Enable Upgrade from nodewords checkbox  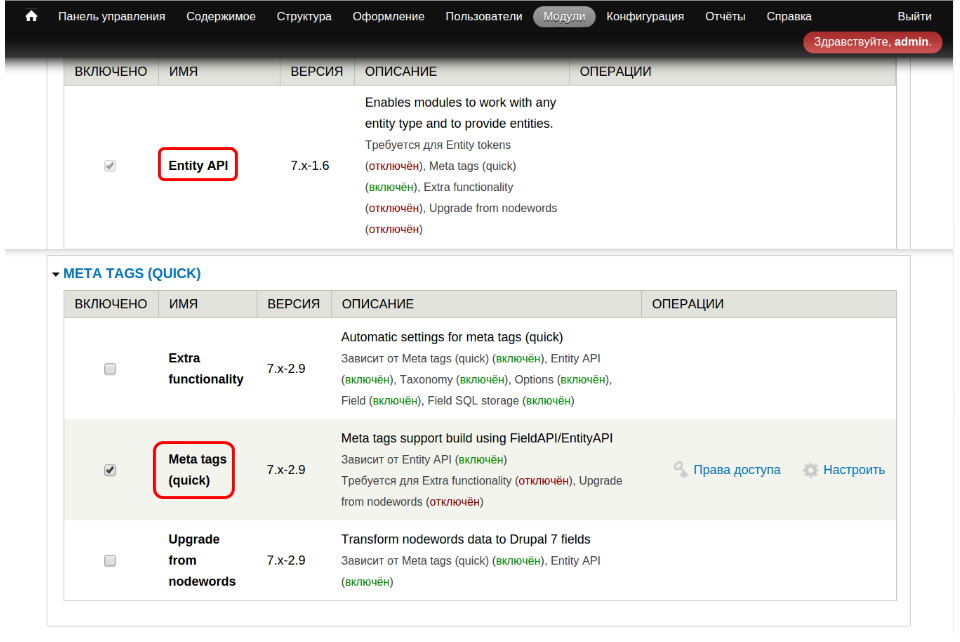point(110,560)
